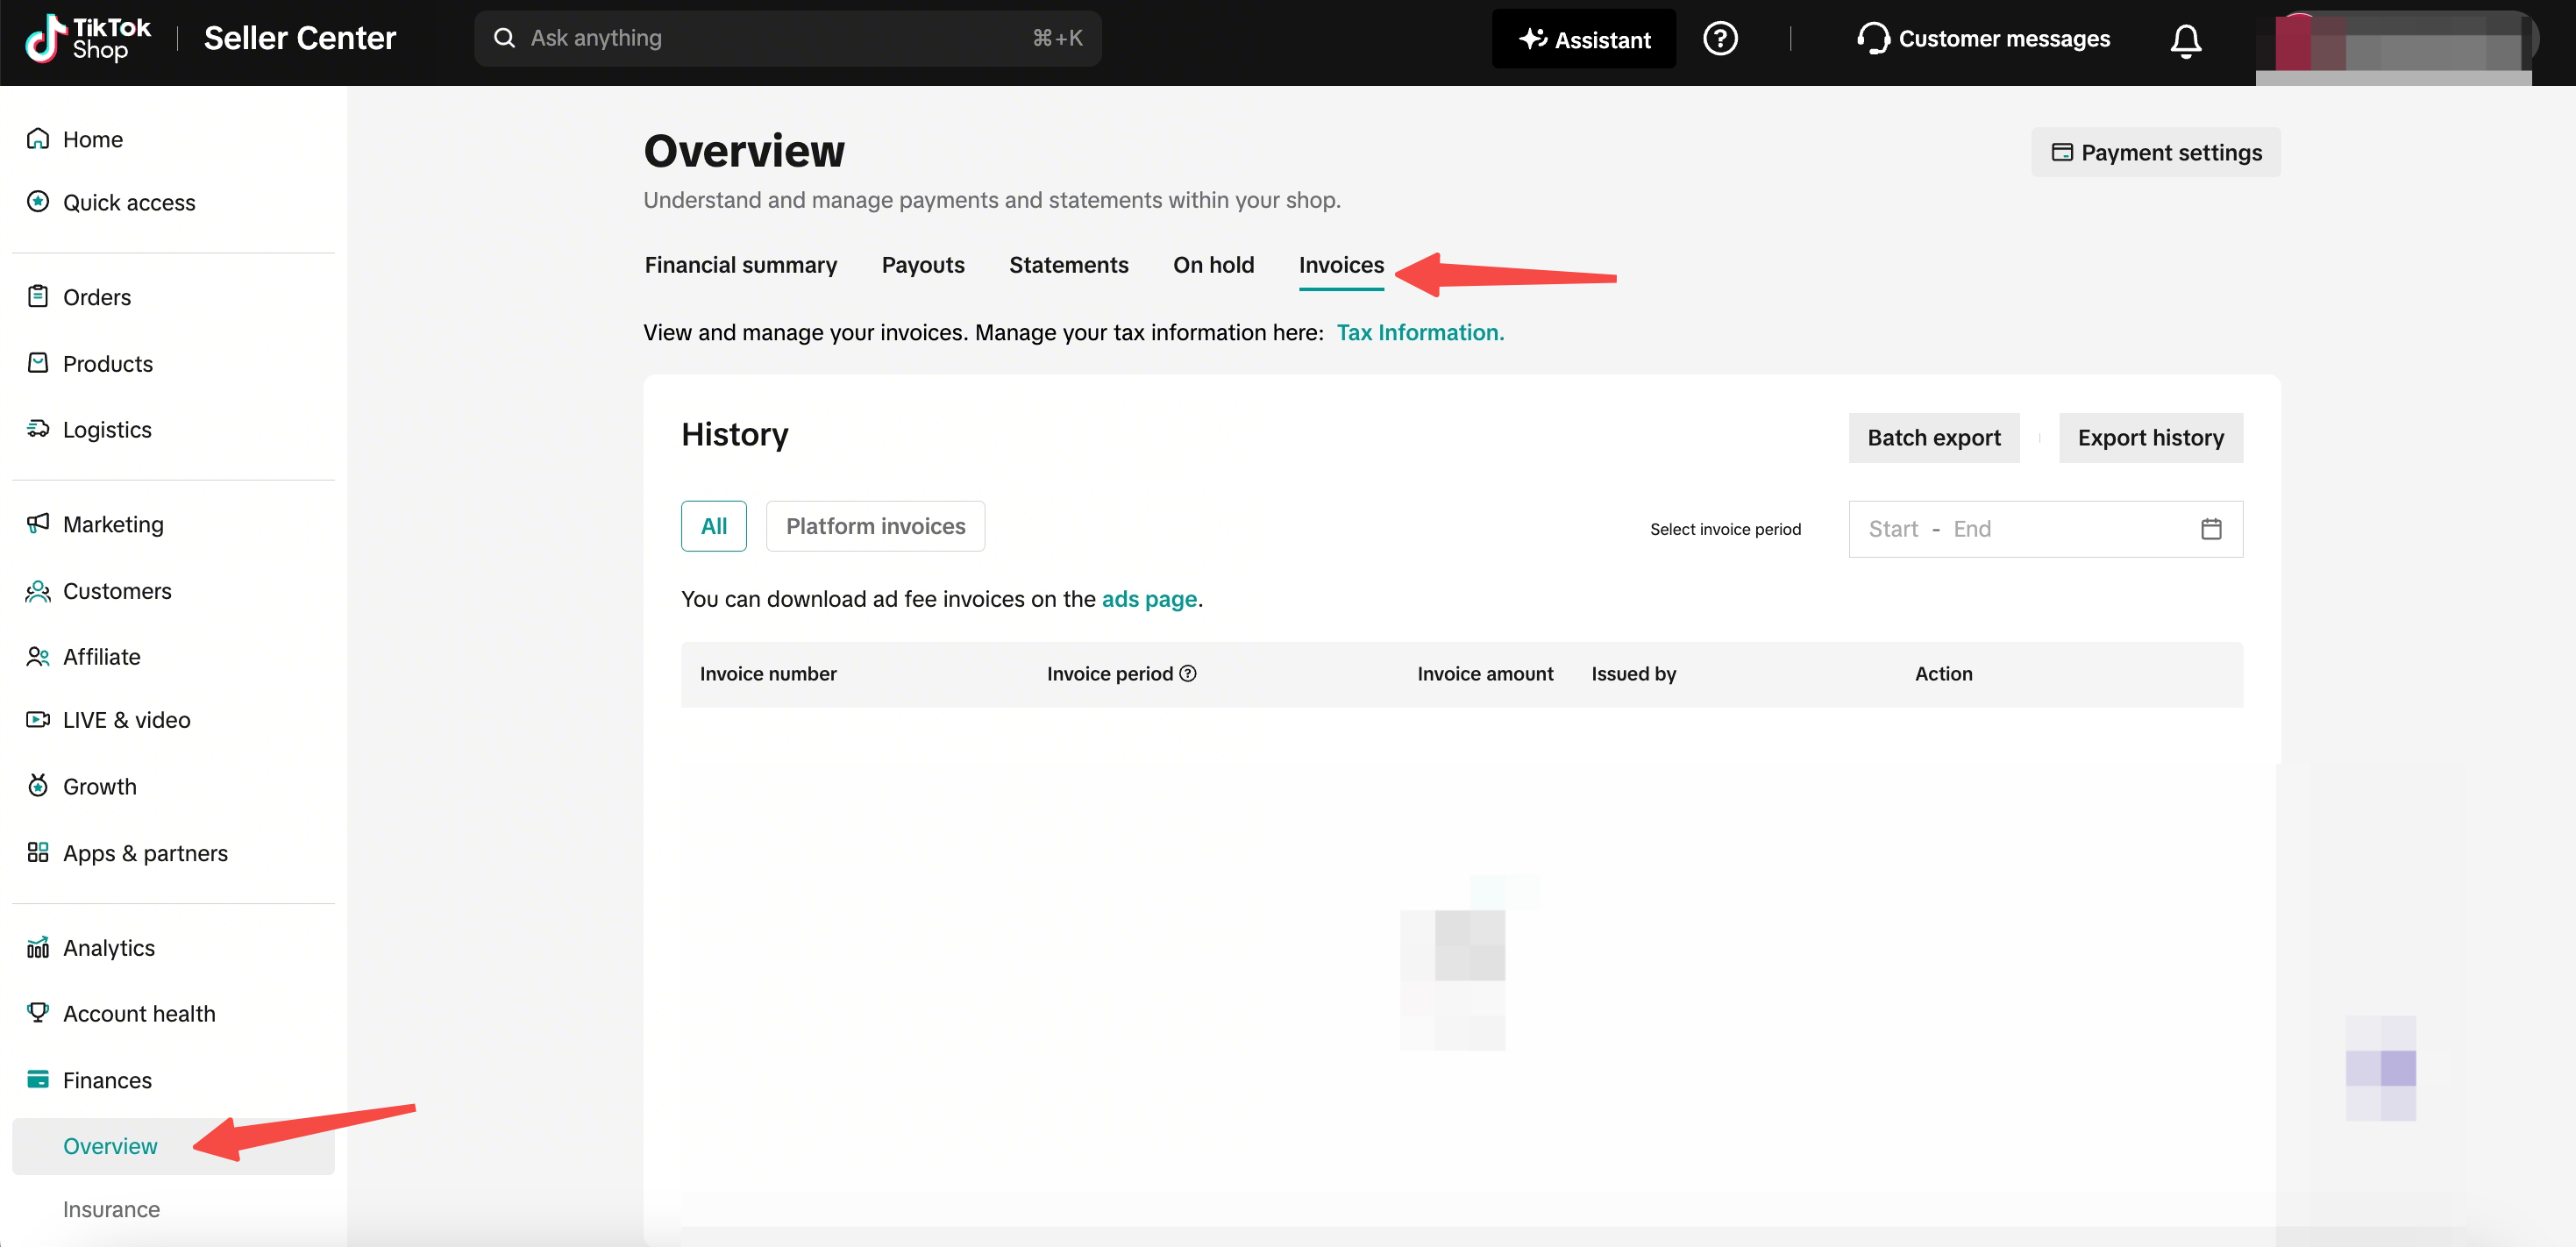The height and width of the screenshot is (1247, 2576).
Task: Open the notifications bell
Action: pyautogui.click(x=2185, y=40)
